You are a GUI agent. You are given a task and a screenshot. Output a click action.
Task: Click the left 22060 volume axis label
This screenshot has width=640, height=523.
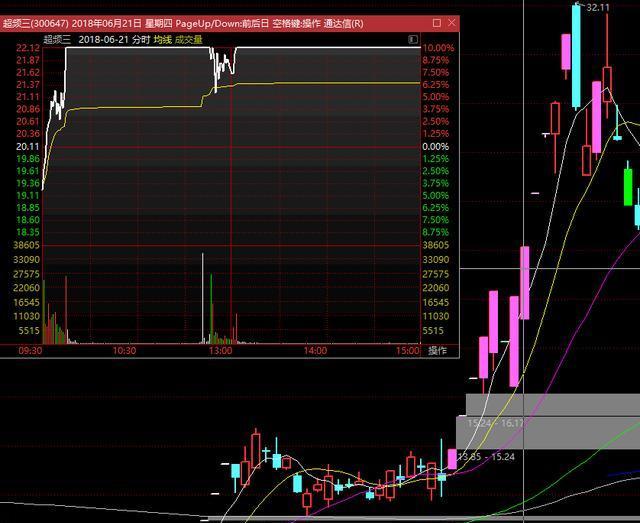(x=27, y=288)
